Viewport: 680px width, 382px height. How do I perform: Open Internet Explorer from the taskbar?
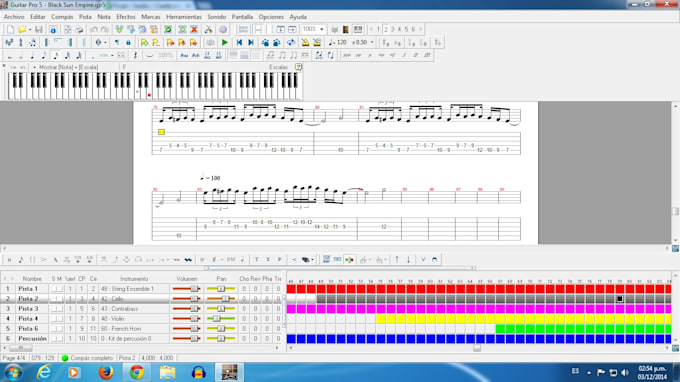44,372
